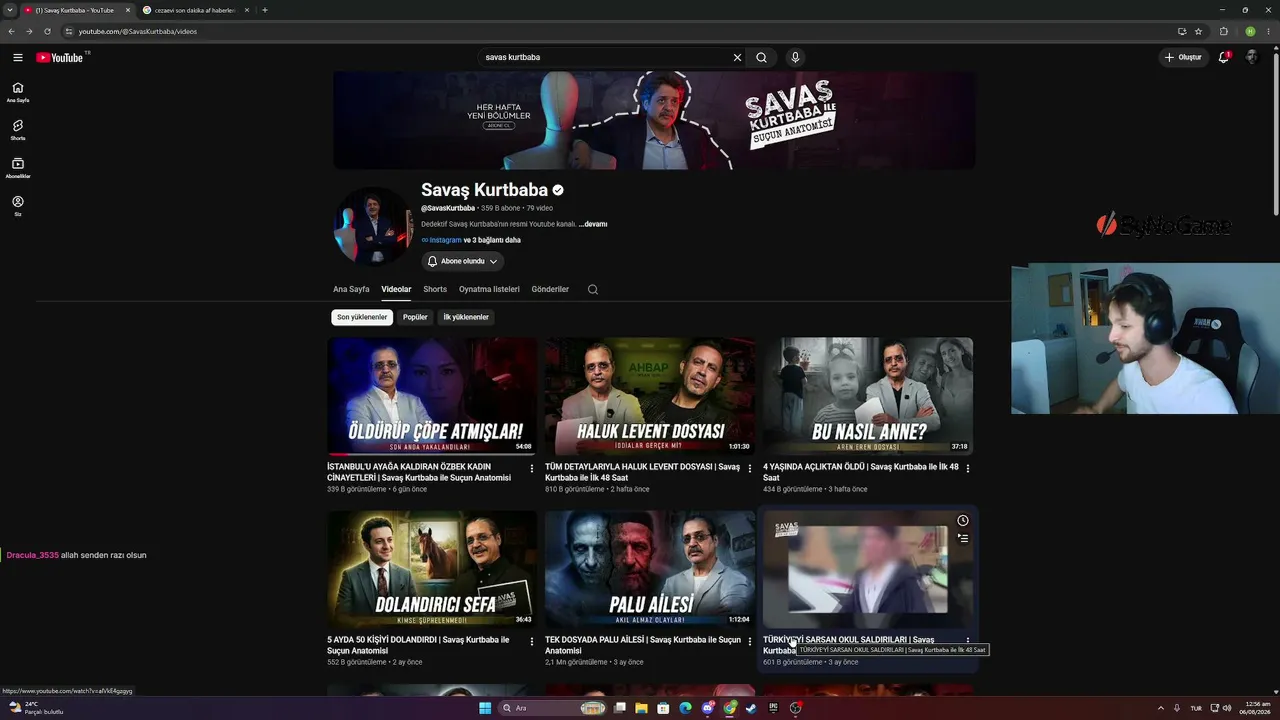Select the Popüler filter chip
The image size is (1280, 720).
pos(415,317)
